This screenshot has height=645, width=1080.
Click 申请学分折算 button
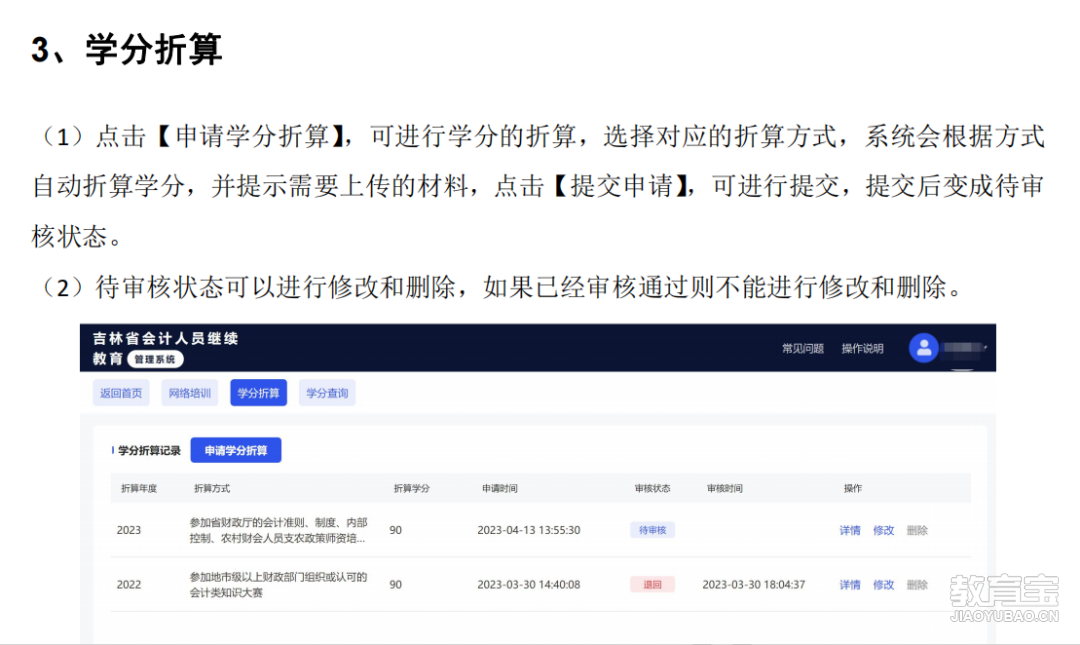[x=236, y=450]
